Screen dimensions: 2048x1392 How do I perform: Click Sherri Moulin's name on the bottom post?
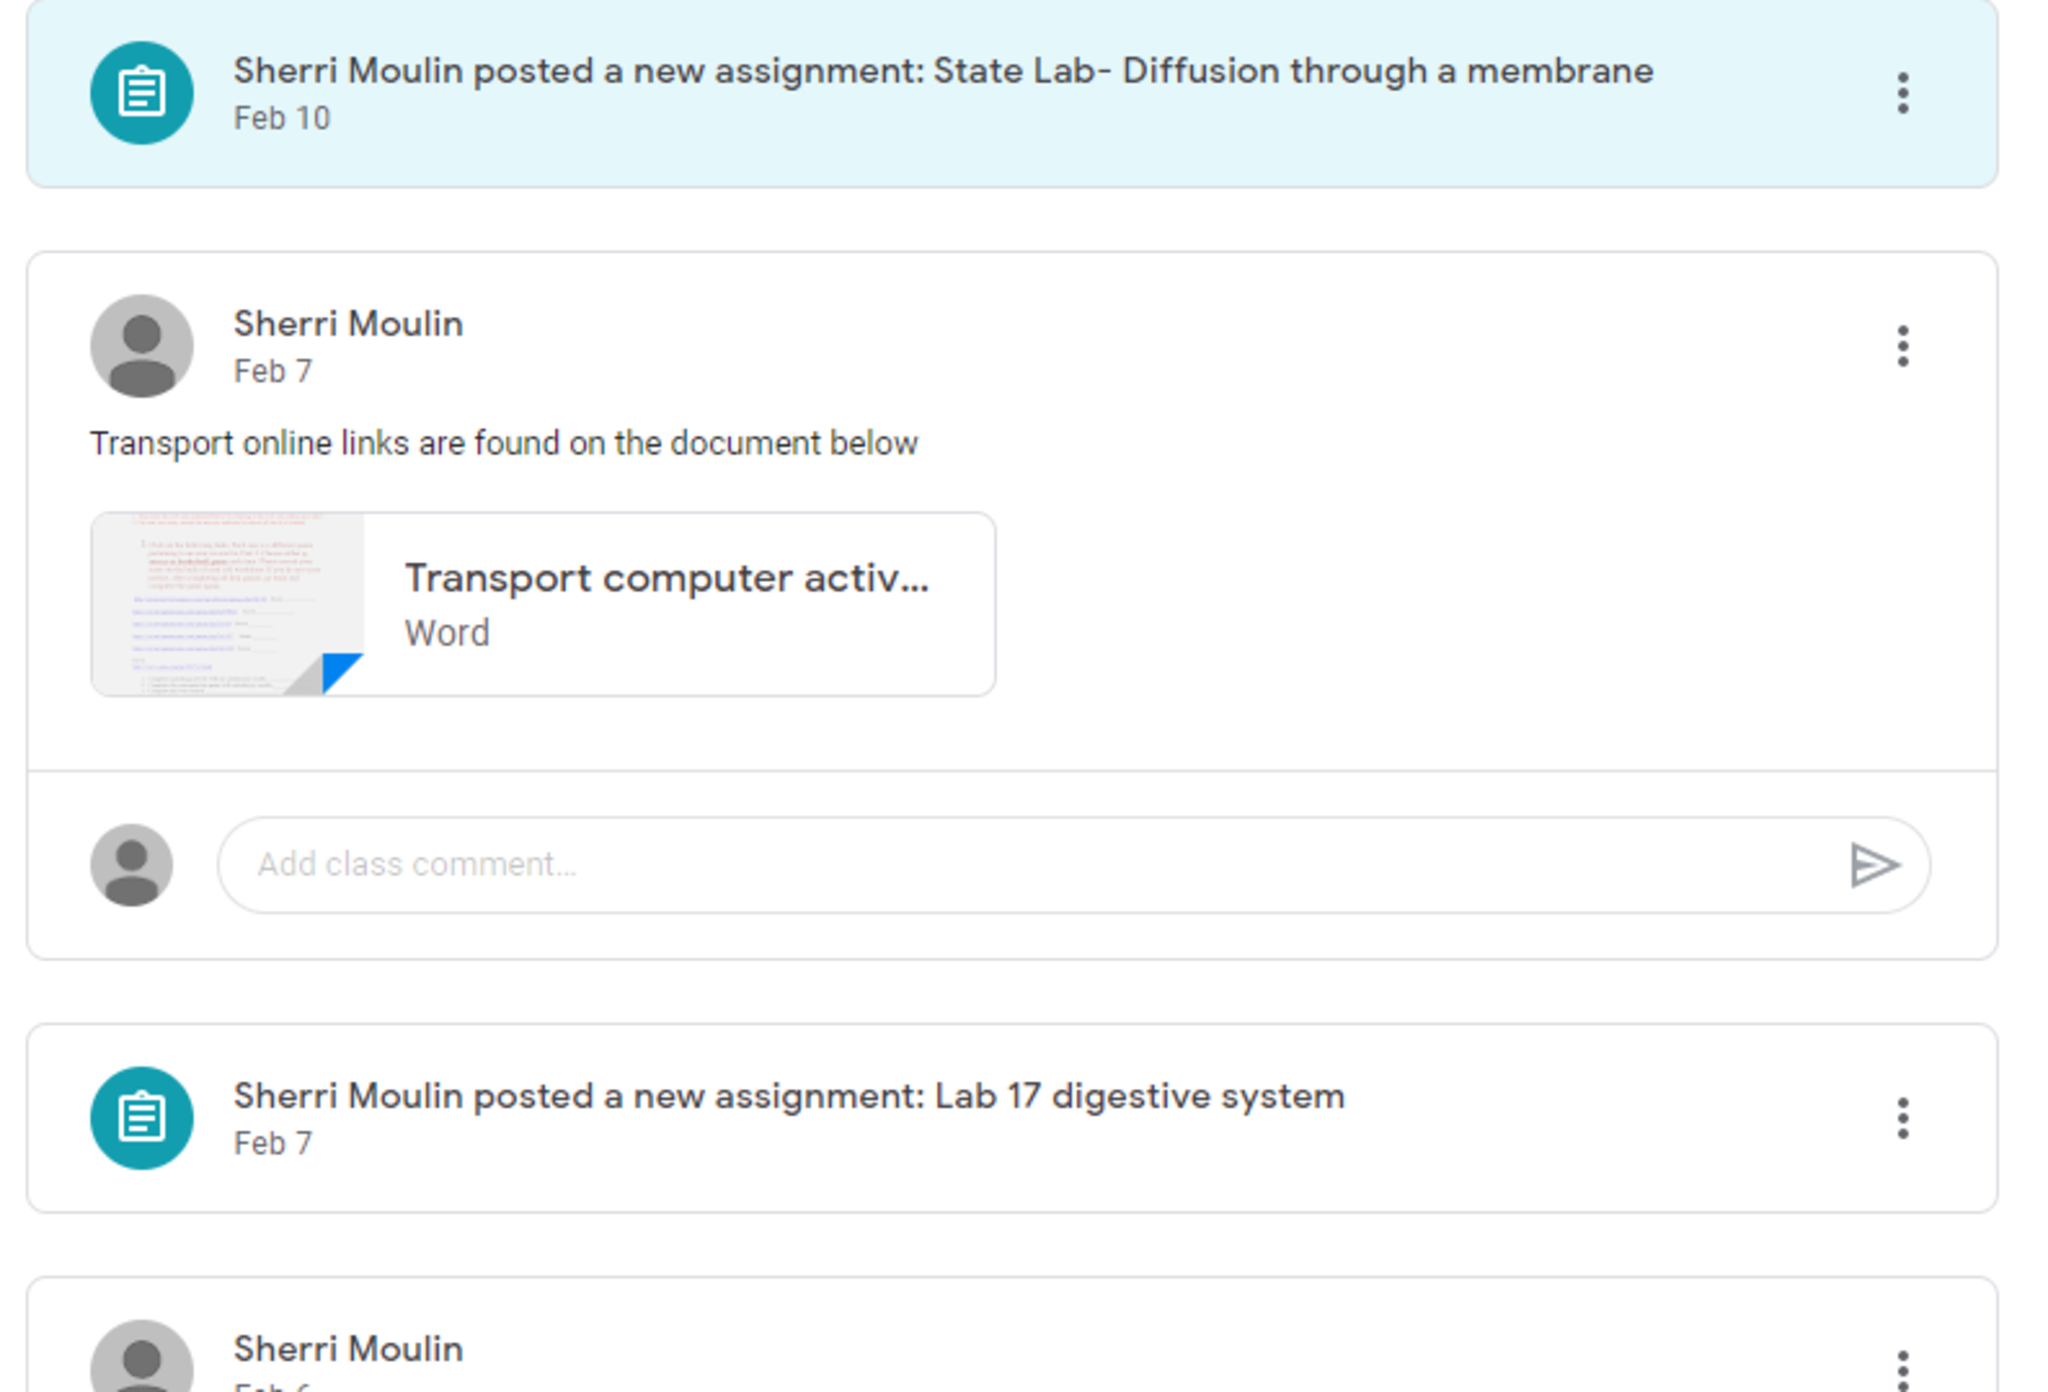point(348,1349)
